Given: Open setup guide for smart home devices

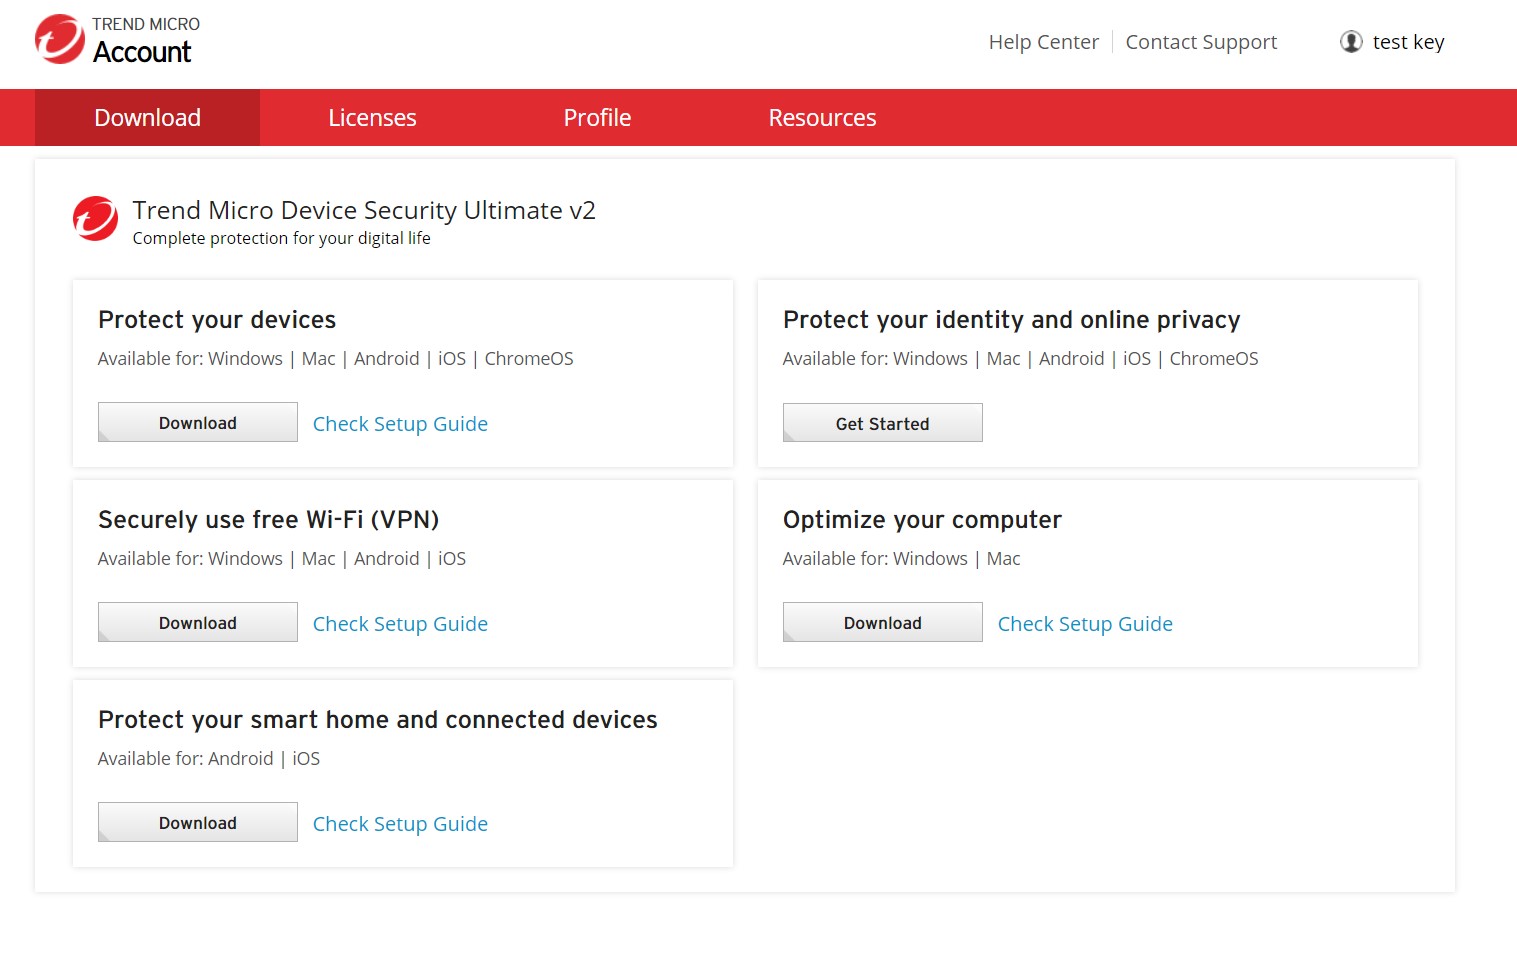Looking at the screenshot, I should pos(399,823).
